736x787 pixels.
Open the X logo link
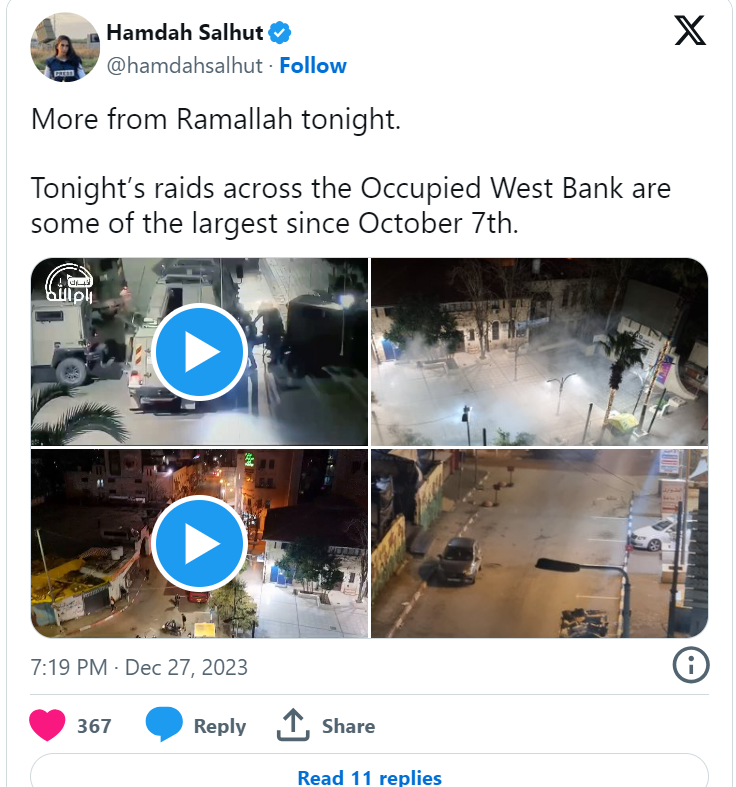690,30
